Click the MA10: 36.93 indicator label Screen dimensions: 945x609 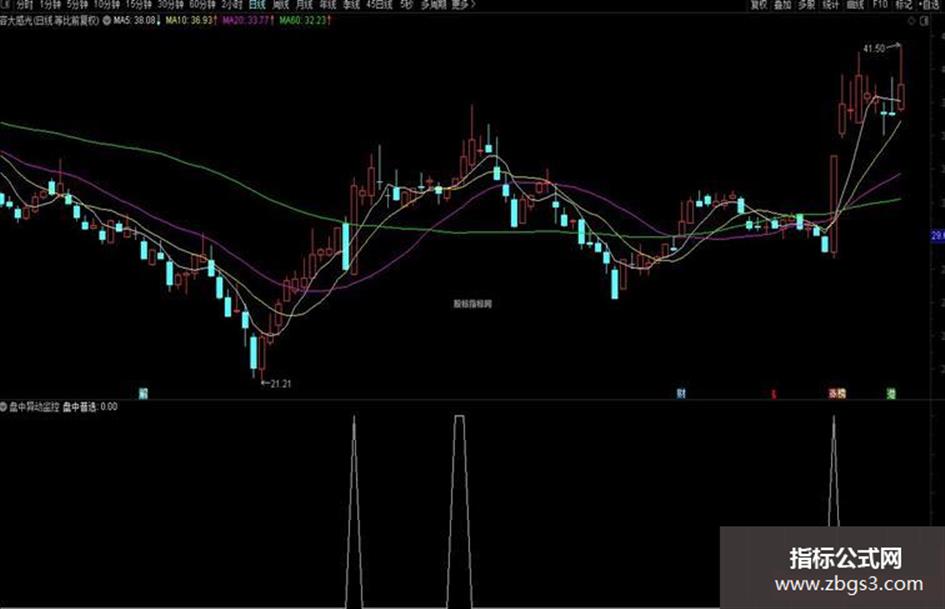coord(192,21)
